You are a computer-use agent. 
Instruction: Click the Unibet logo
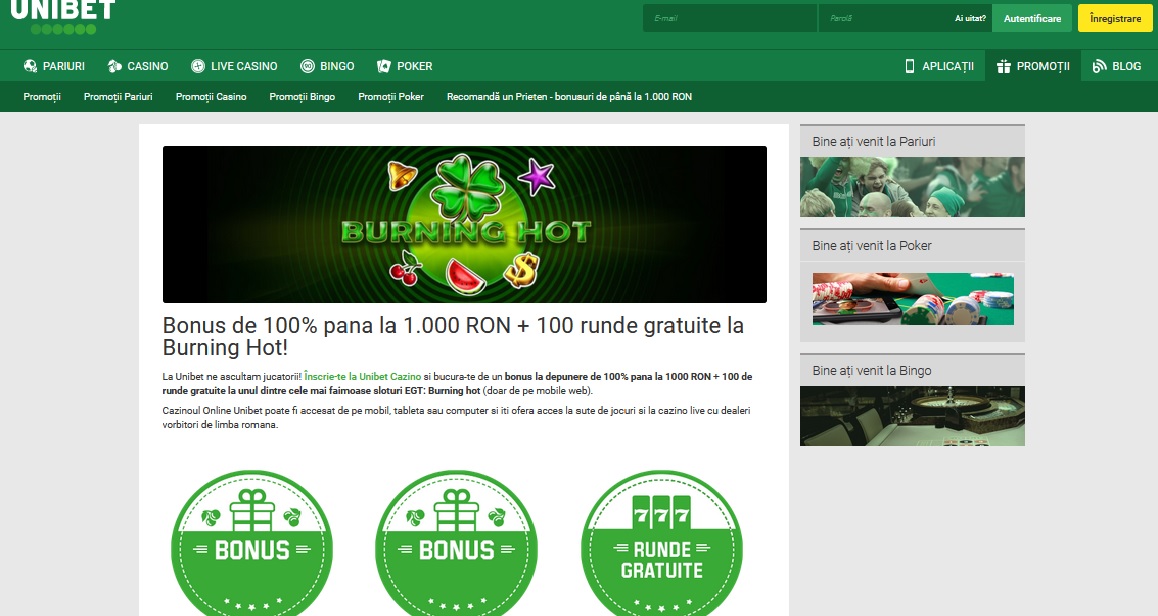[63, 17]
